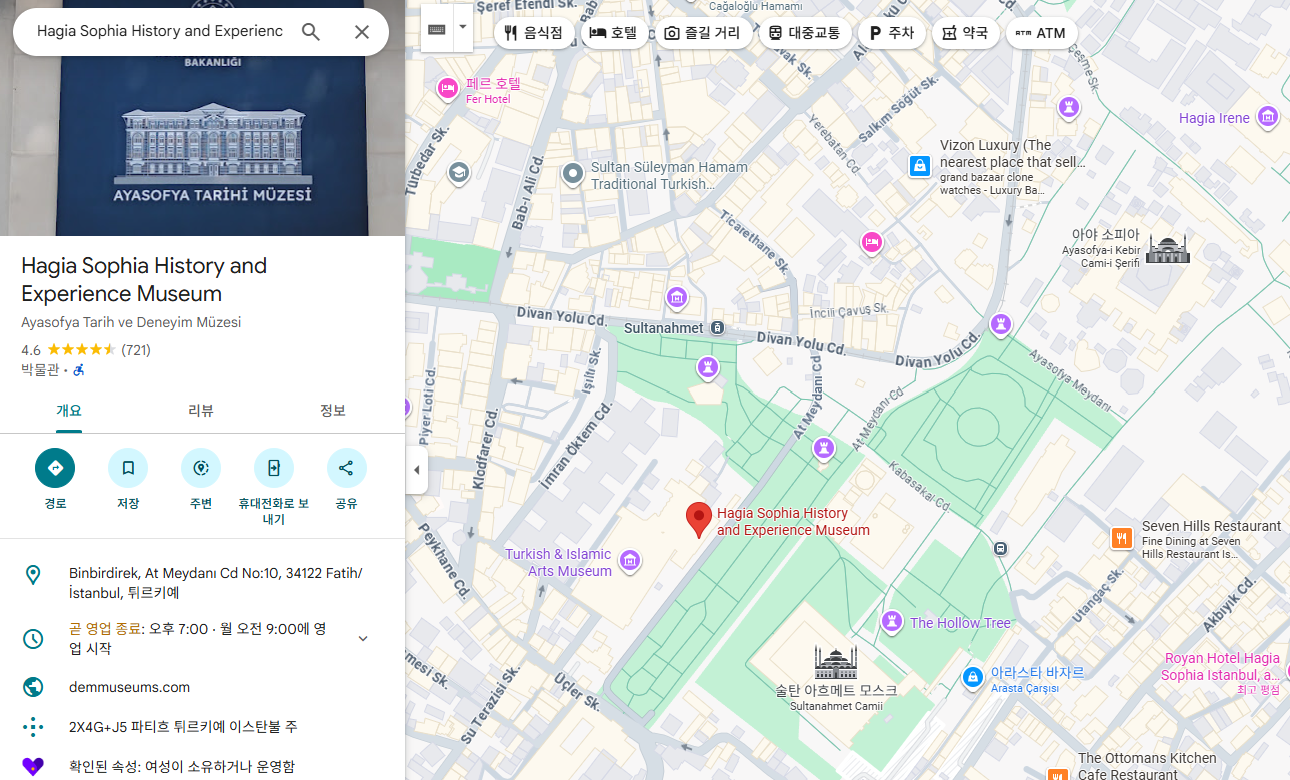Click the Sultanahmet tram station icon
Screen dimensions: 1290x780
[717, 328]
